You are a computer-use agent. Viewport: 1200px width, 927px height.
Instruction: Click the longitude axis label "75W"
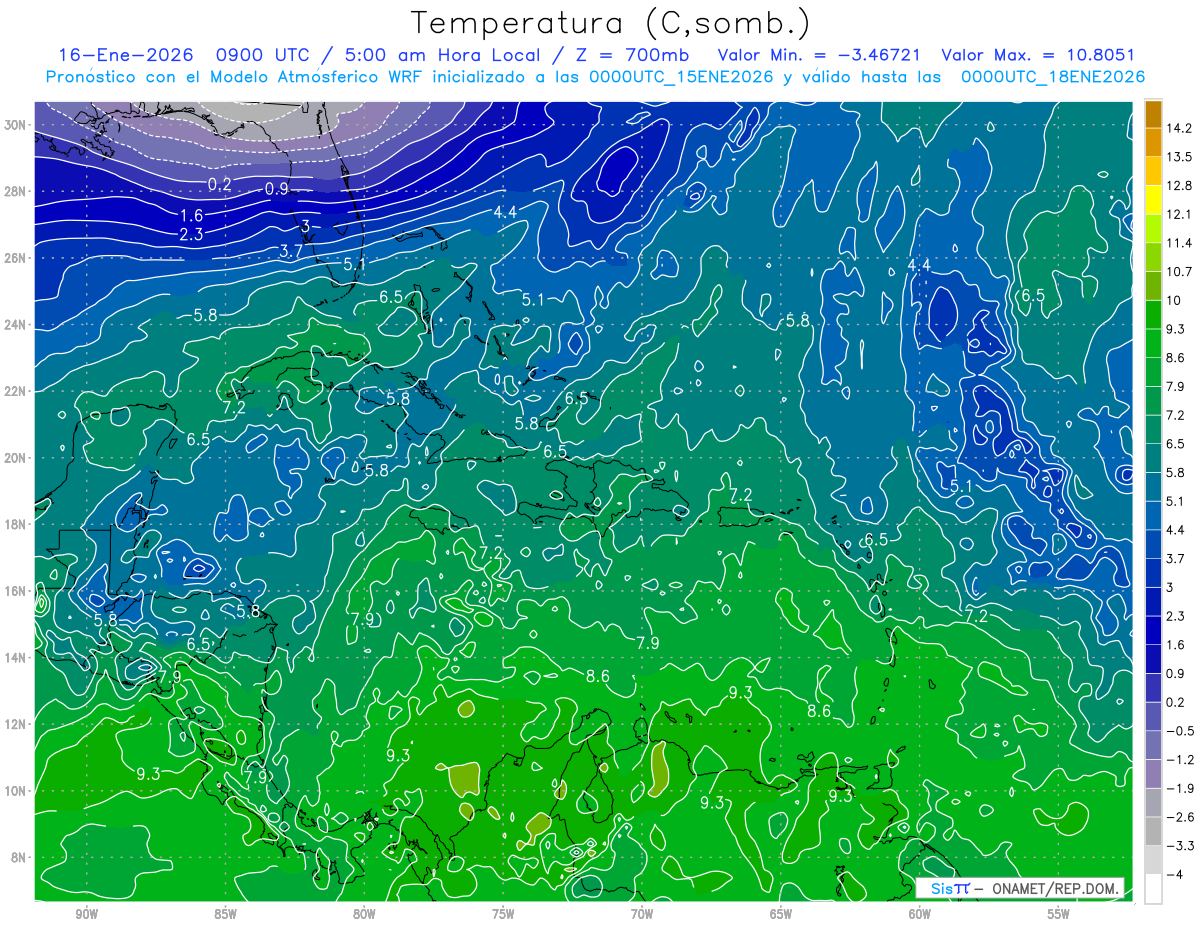(503, 914)
